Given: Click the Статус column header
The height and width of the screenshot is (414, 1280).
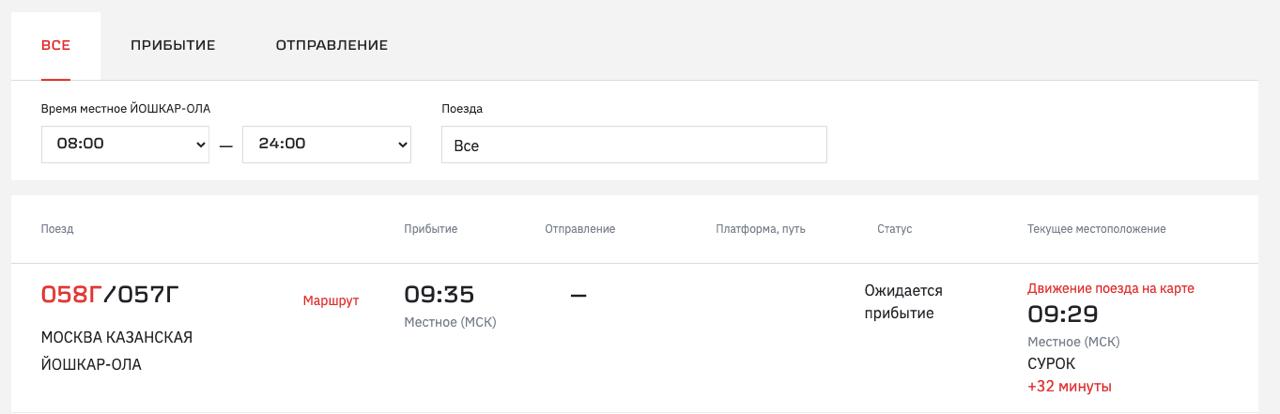Looking at the screenshot, I should point(894,229).
